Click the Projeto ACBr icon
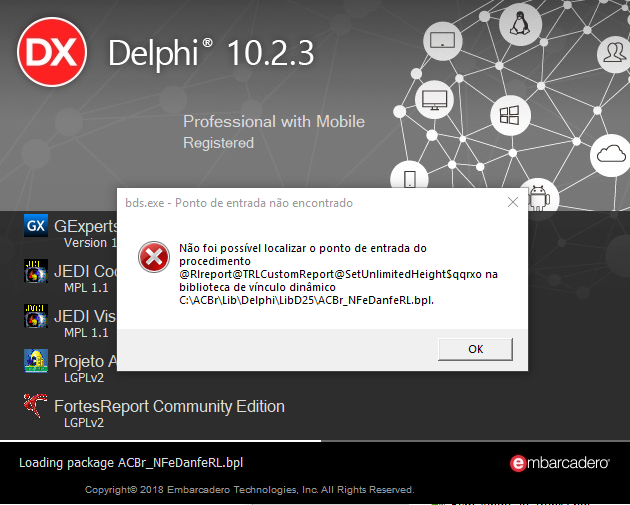The height and width of the screenshot is (505, 630). (36, 360)
